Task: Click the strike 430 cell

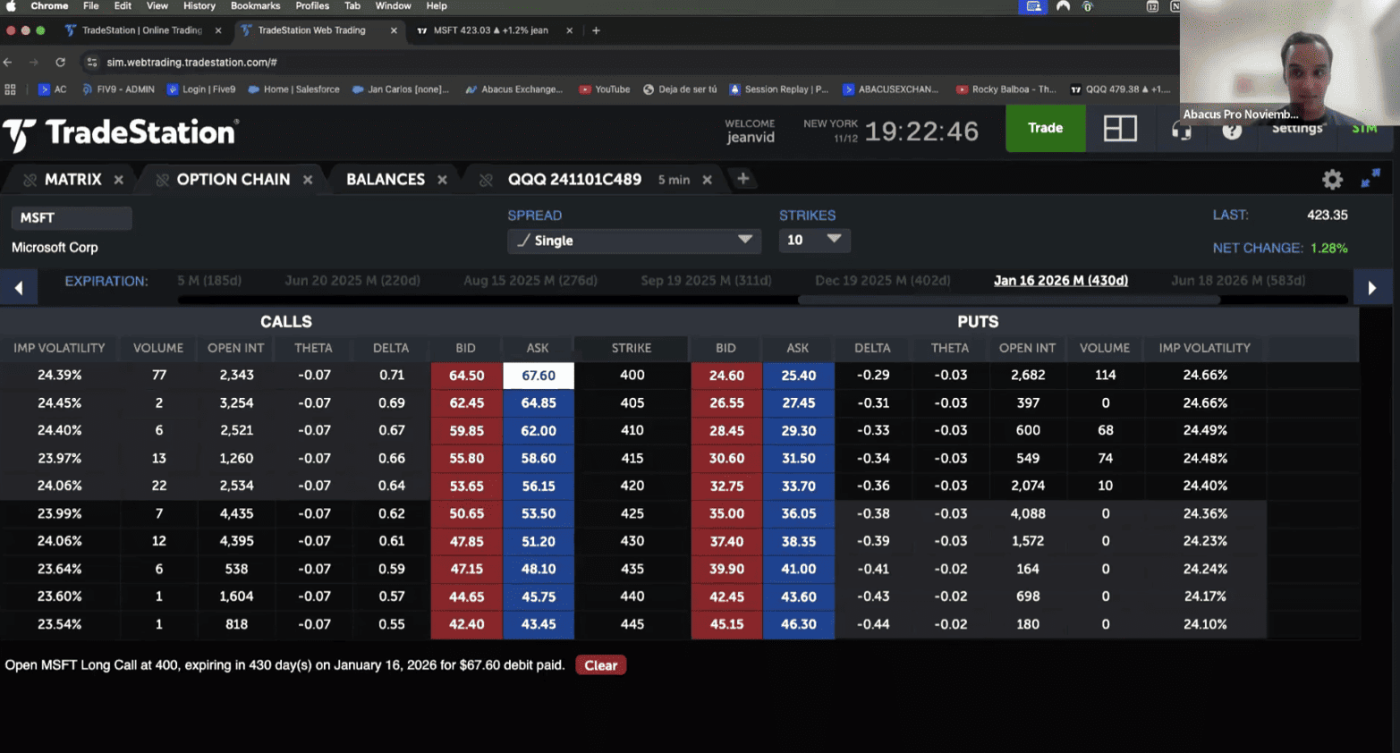Action: (632, 541)
